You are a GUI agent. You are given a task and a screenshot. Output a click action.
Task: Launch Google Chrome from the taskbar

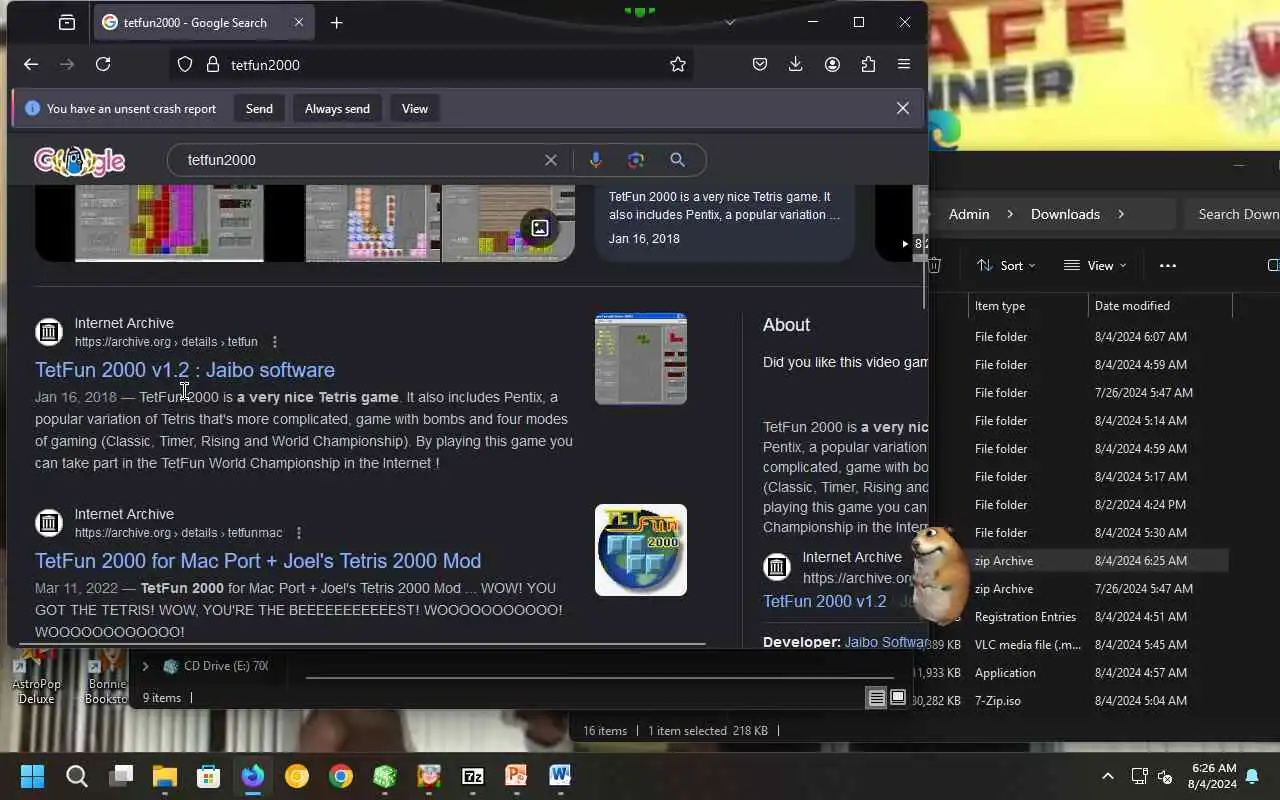coord(341,776)
